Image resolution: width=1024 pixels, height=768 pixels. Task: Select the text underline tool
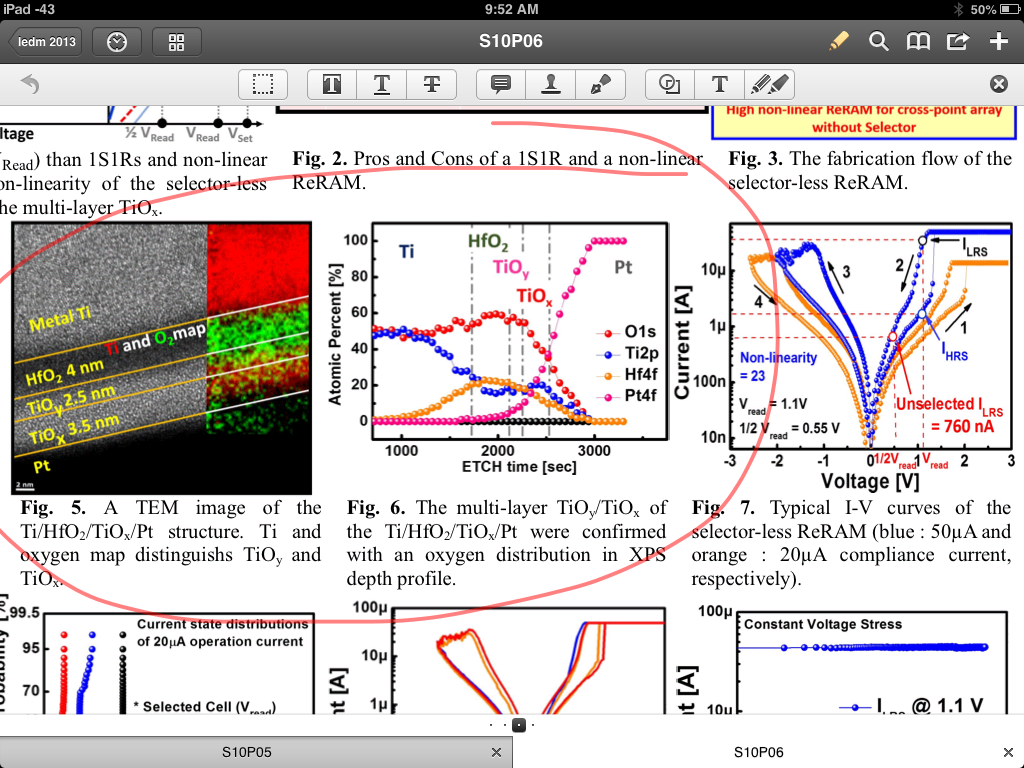(x=382, y=85)
